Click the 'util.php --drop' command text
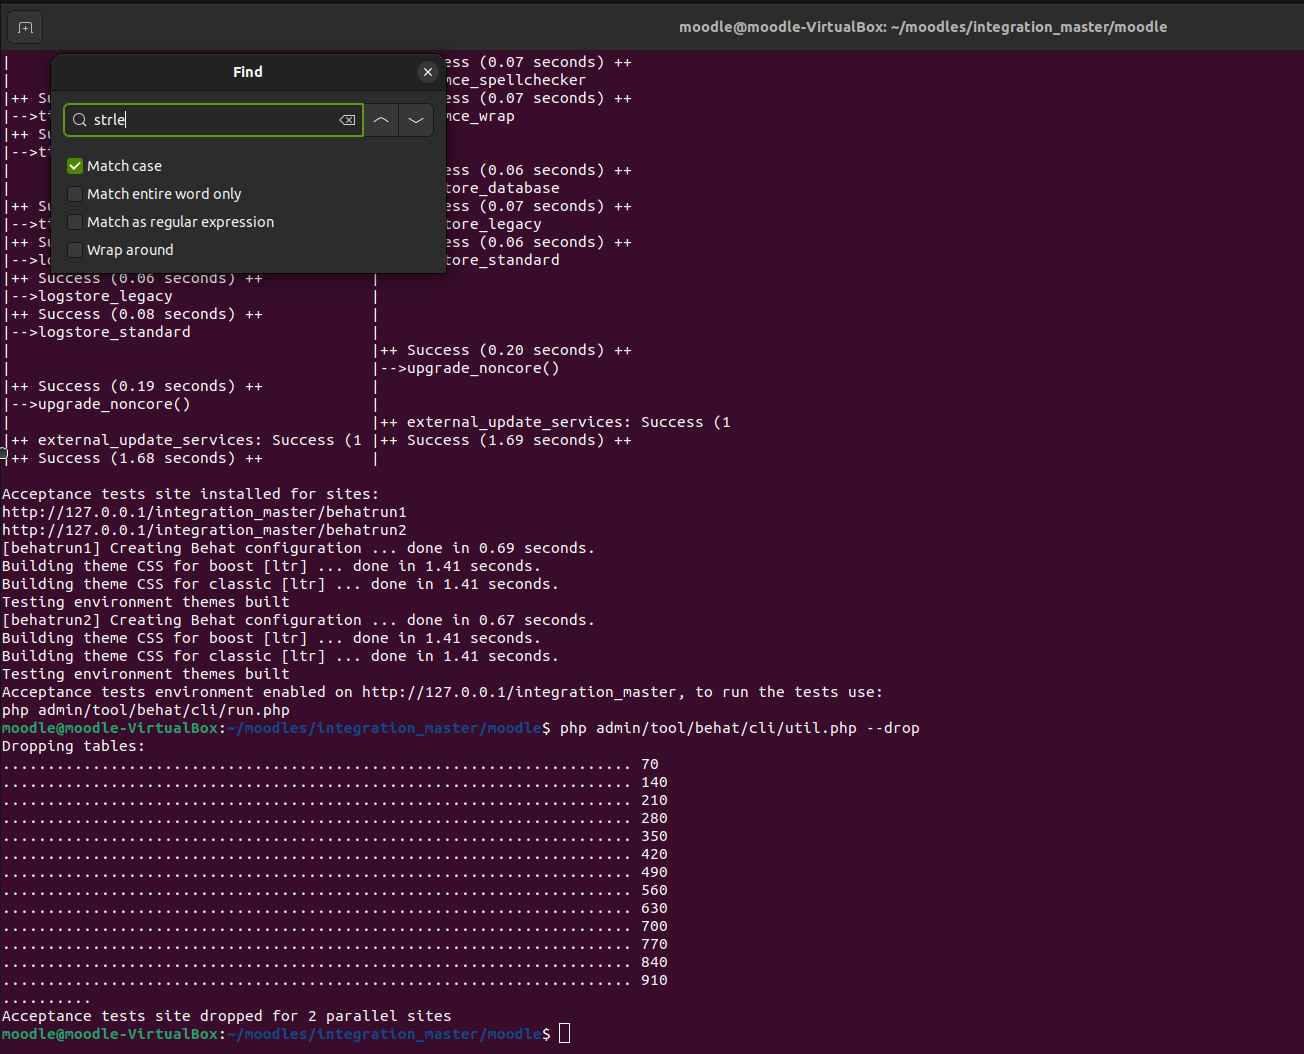This screenshot has height=1054, width=1304. tap(740, 728)
